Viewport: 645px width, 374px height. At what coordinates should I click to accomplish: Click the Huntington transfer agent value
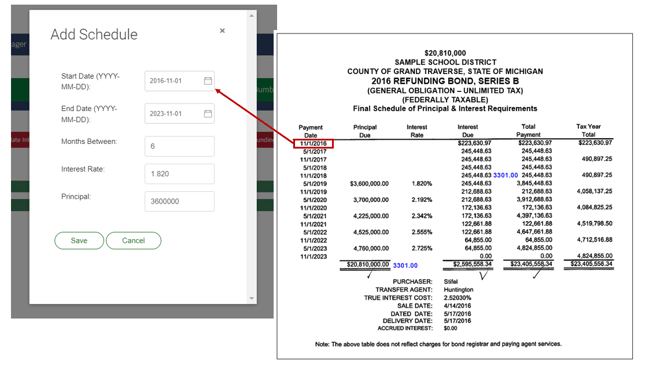click(458, 290)
